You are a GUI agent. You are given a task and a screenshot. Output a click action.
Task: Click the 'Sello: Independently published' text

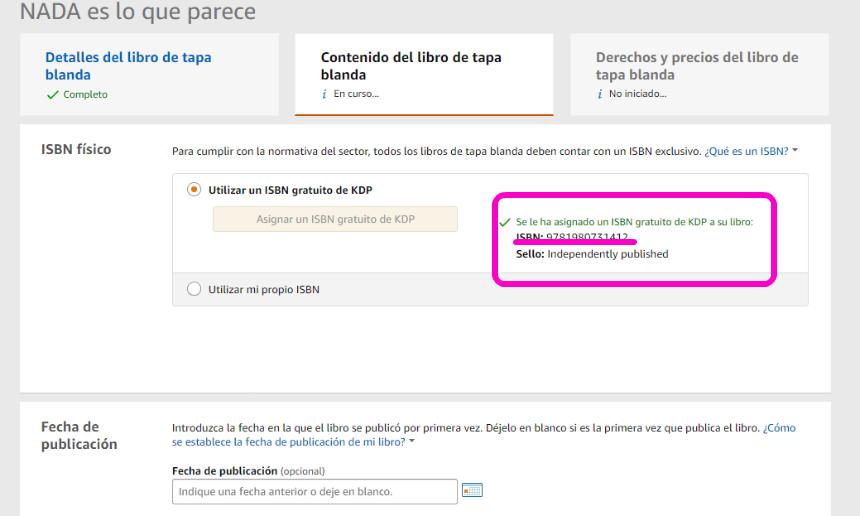[592, 254]
